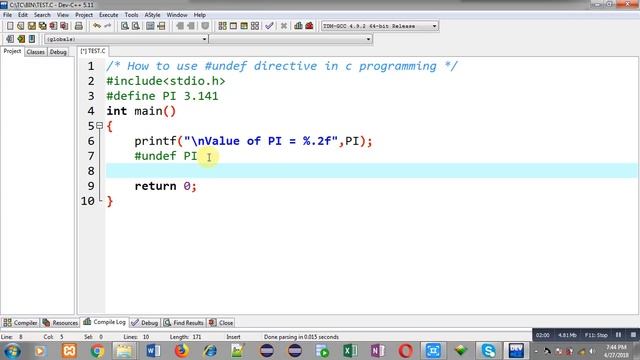Collapse the main function fold at line 5
Screen dimensions: 640x360
click(x=99, y=126)
